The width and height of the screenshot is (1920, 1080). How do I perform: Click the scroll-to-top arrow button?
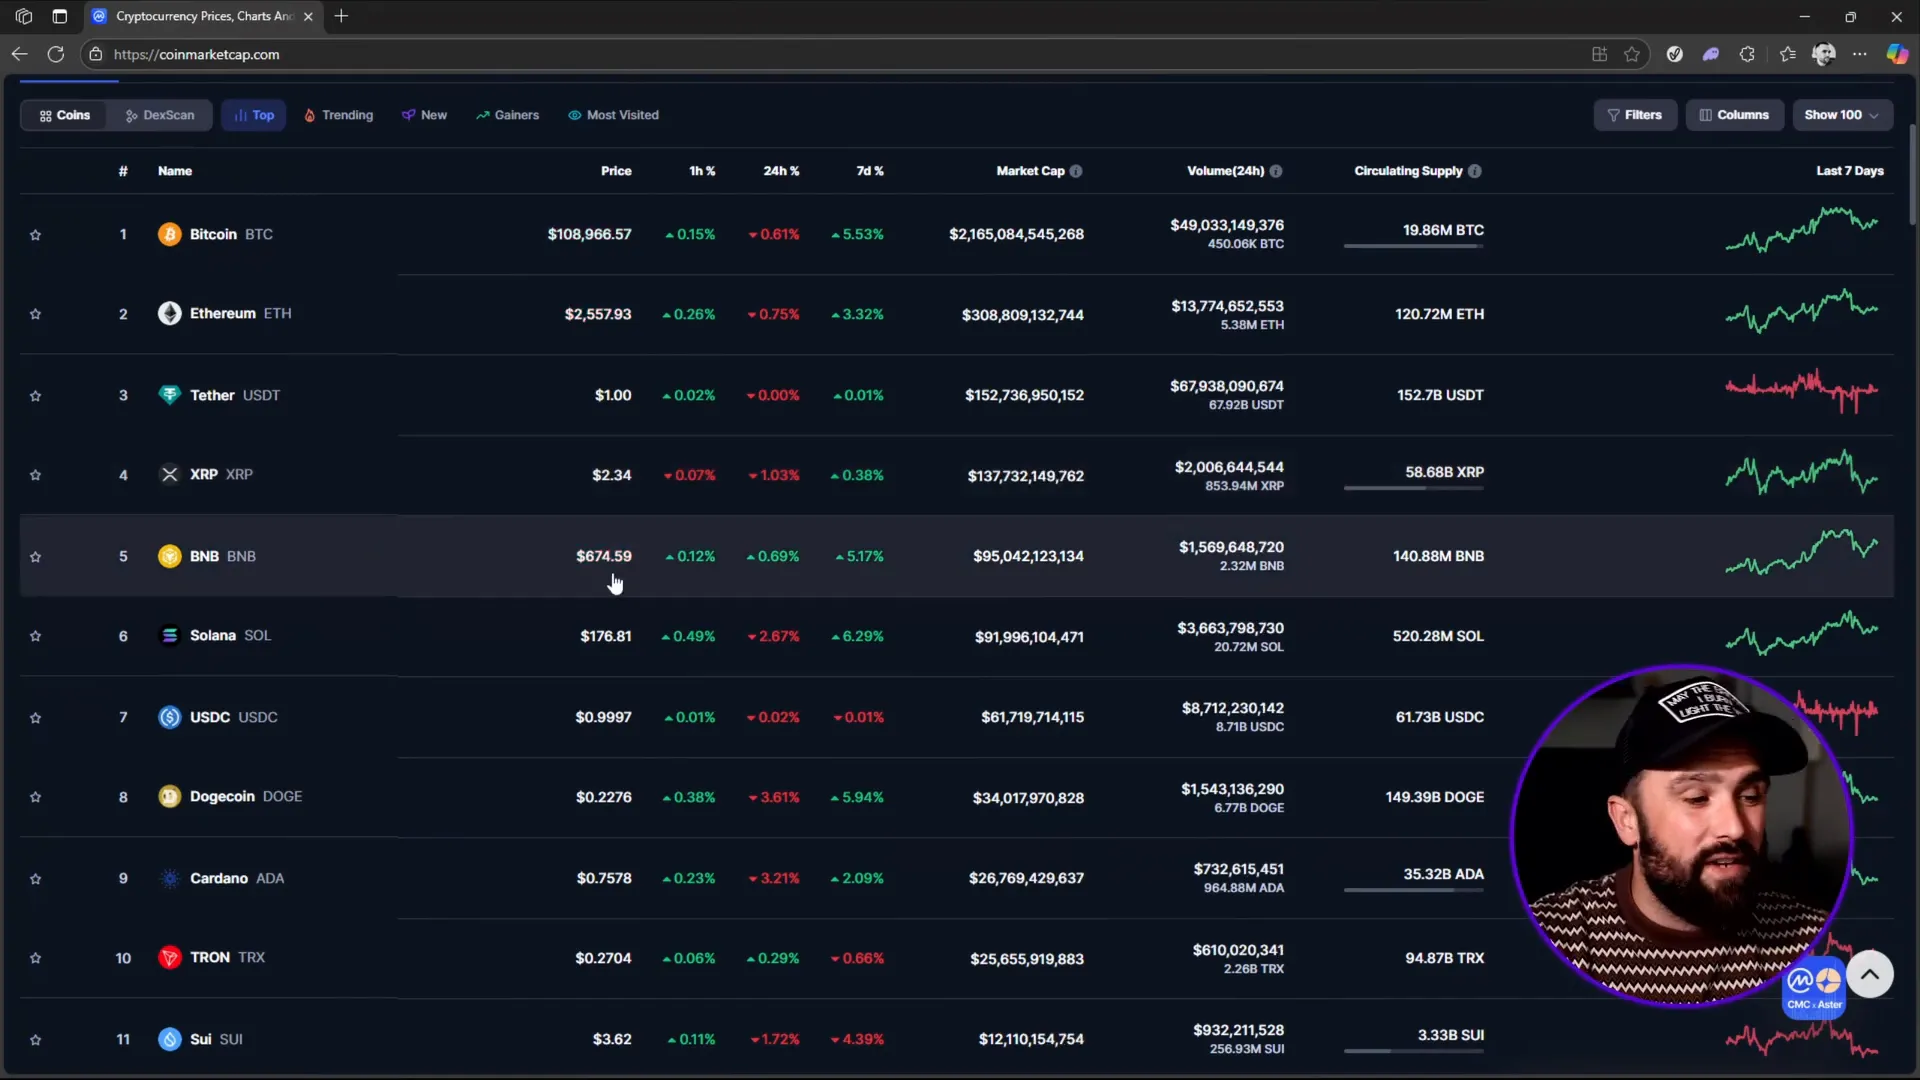[x=1870, y=974]
